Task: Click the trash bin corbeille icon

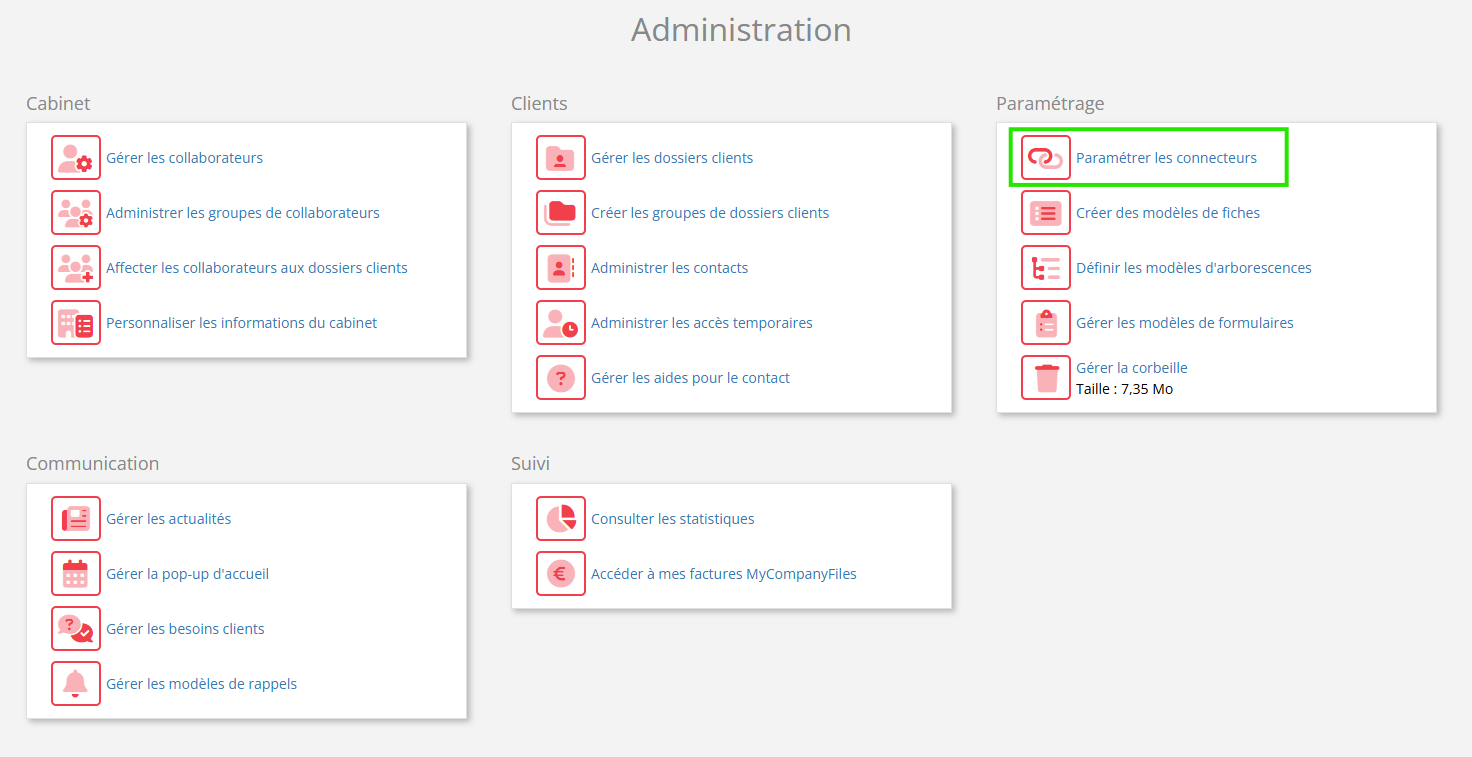Action: (x=1046, y=378)
